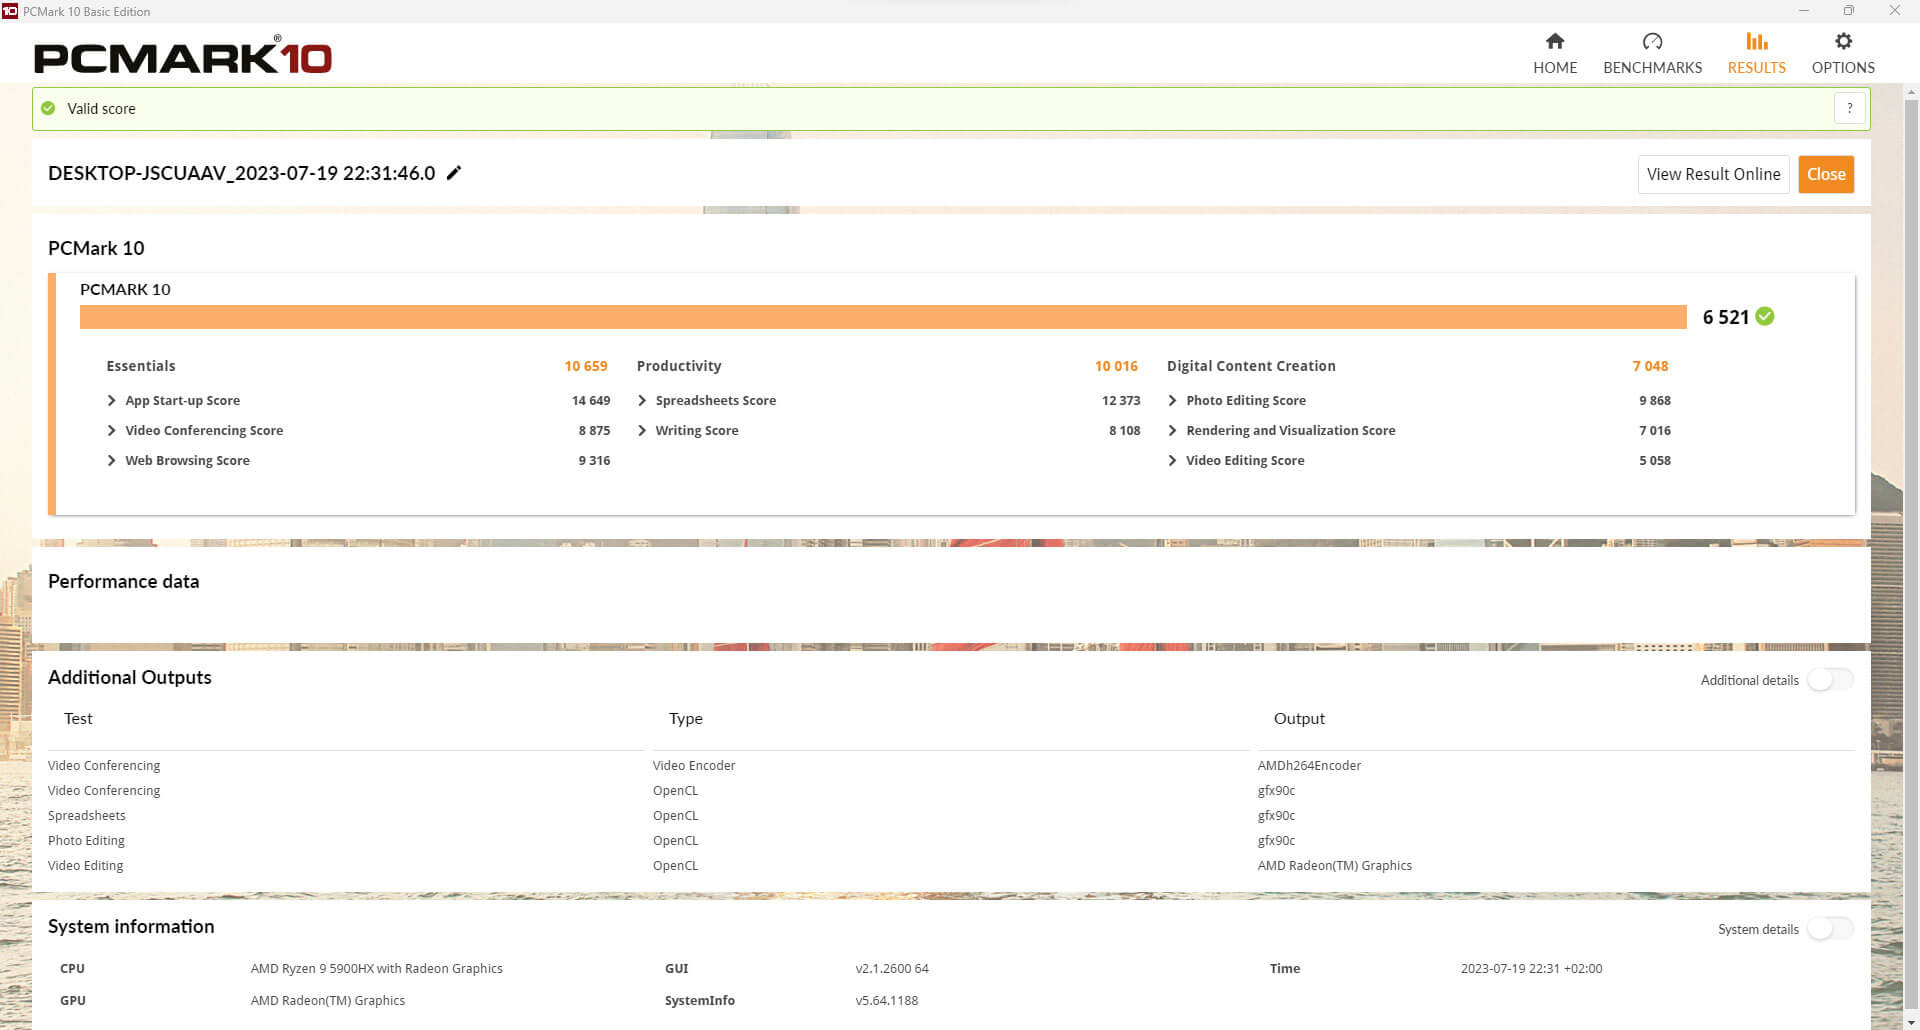Screen dimensions: 1920x1030
Task: Toggle the System details switch
Action: 1830,928
